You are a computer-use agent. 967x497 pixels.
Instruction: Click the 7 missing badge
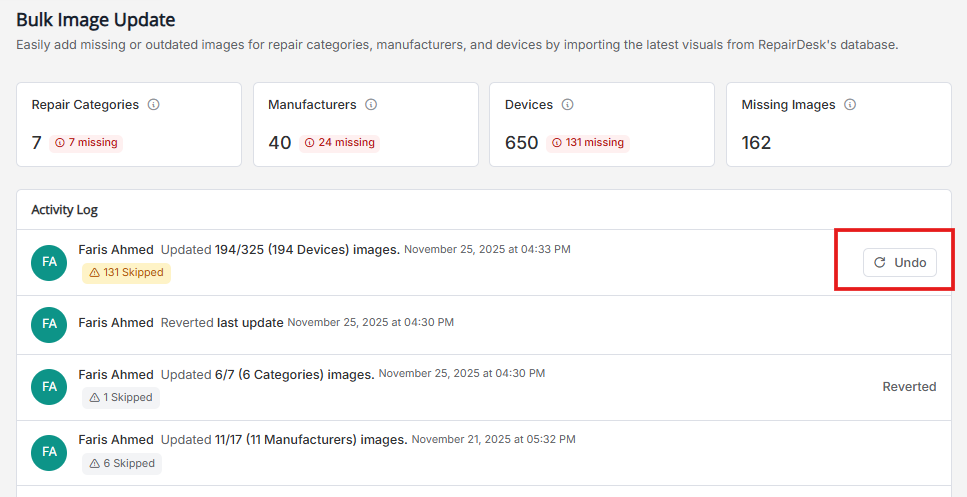(x=86, y=143)
